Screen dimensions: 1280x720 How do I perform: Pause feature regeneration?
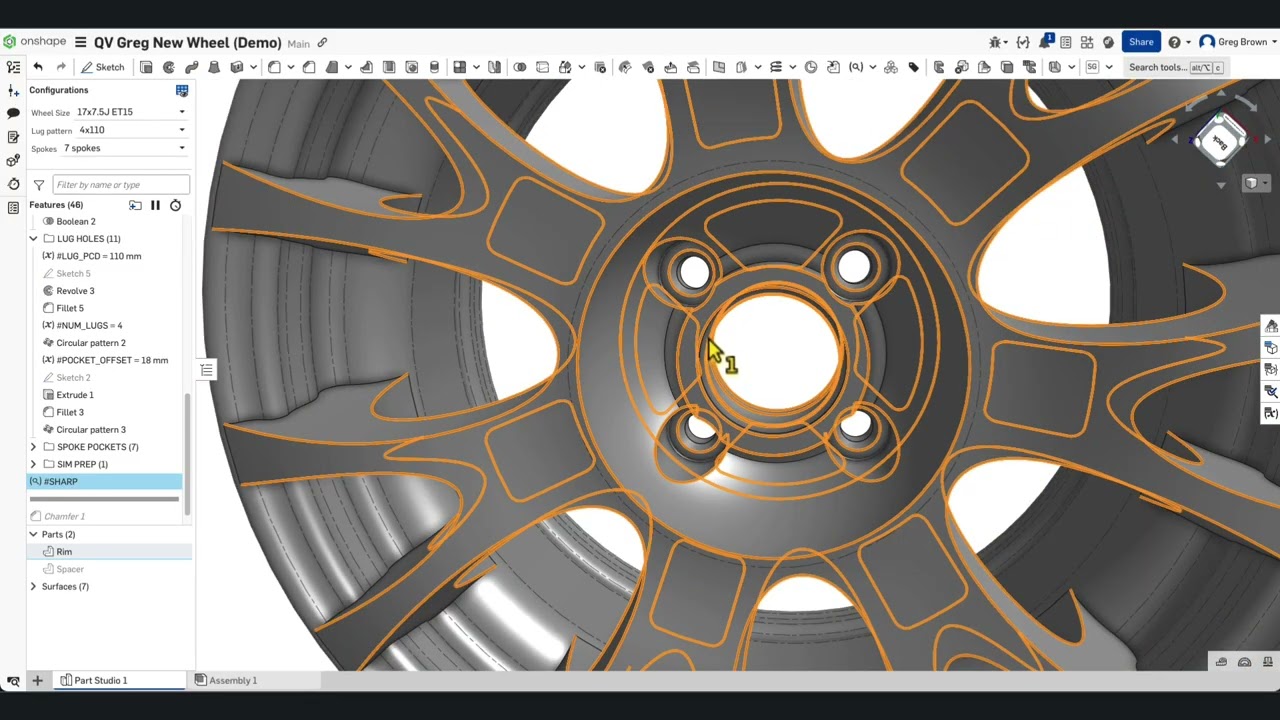click(155, 205)
